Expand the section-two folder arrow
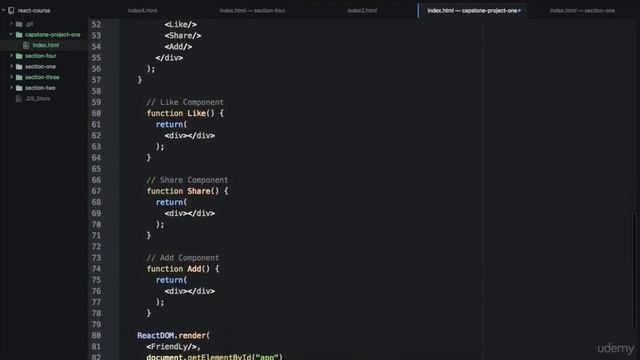The width and height of the screenshot is (640, 360). coord(11,87)
